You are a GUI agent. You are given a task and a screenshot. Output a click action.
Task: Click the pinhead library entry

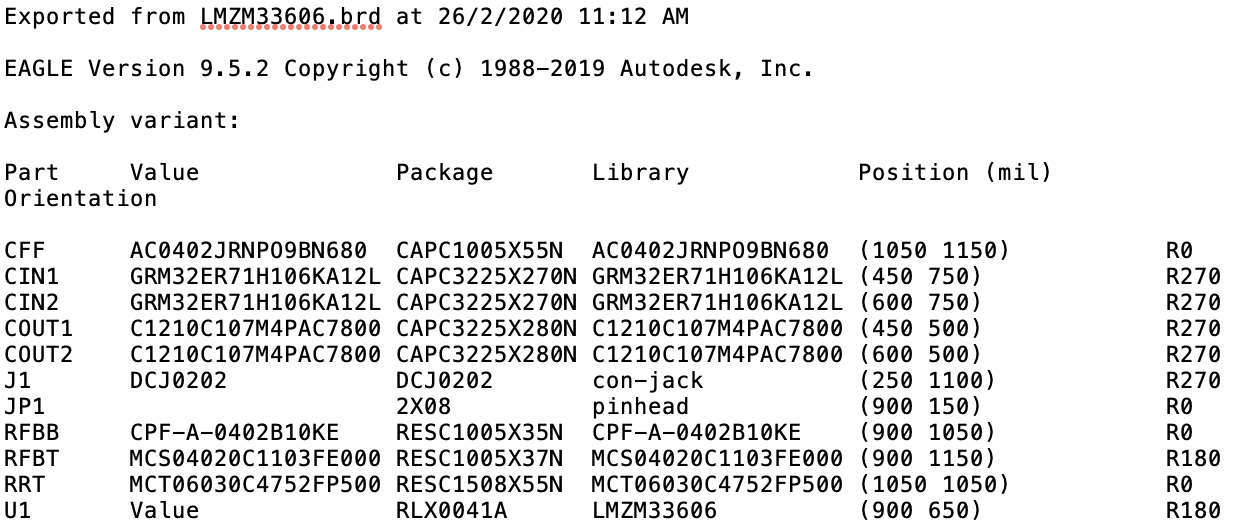(x=640, y=406)
